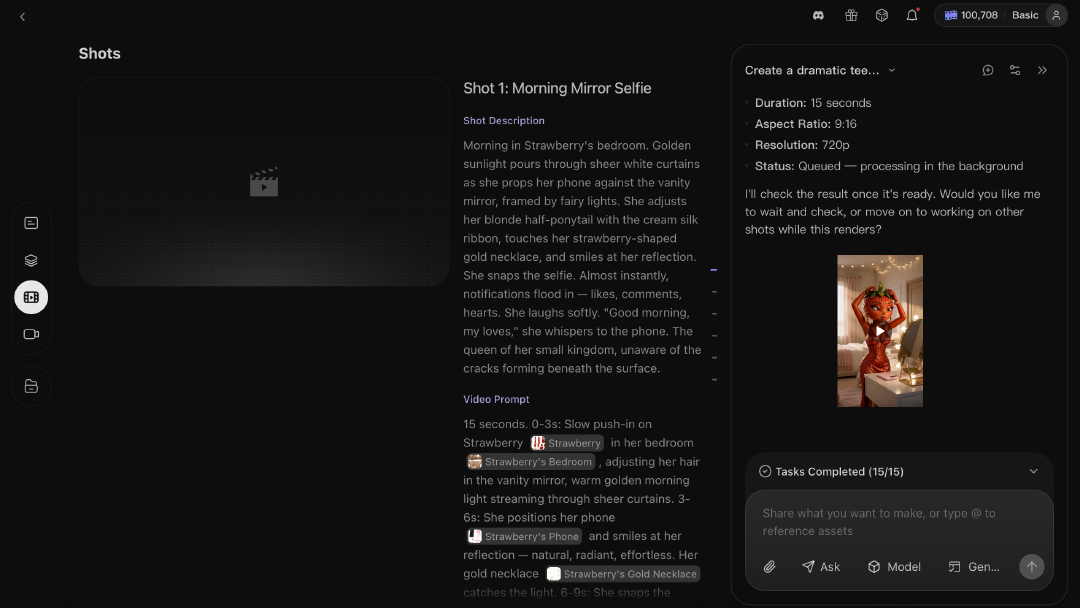
Task: Click the Tasks Completed check circle icon
Action: click(x=765, y=472)
